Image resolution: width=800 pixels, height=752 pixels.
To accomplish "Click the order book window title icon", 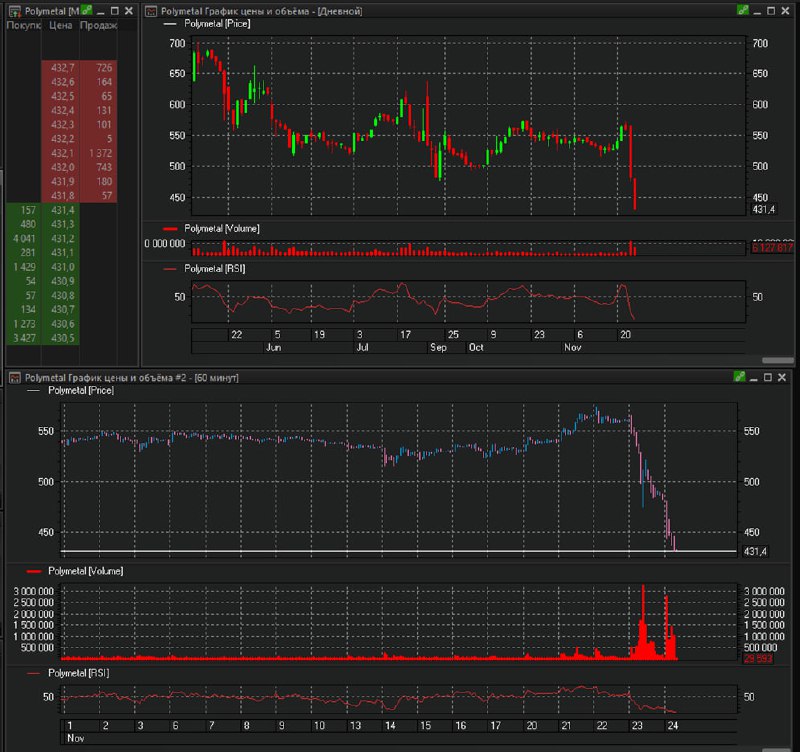I will [x=15, y=11].
